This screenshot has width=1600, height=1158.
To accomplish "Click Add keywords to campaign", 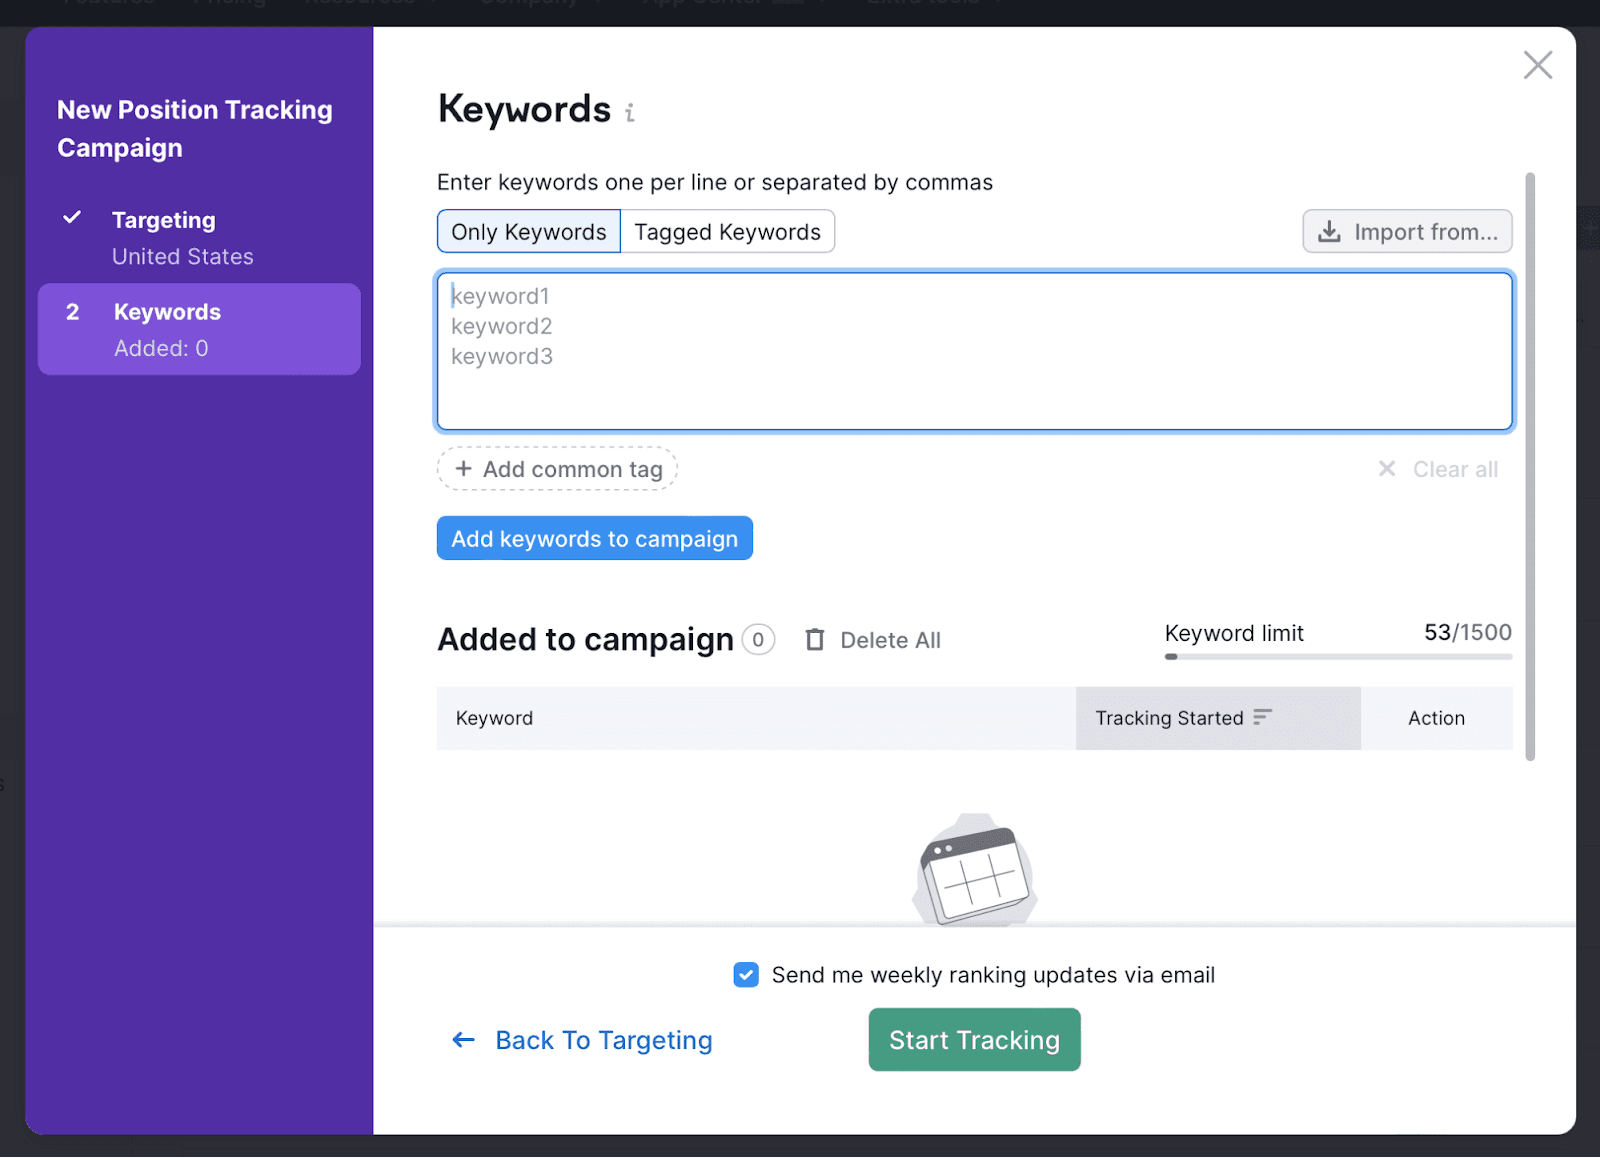I will click(594, 538).
